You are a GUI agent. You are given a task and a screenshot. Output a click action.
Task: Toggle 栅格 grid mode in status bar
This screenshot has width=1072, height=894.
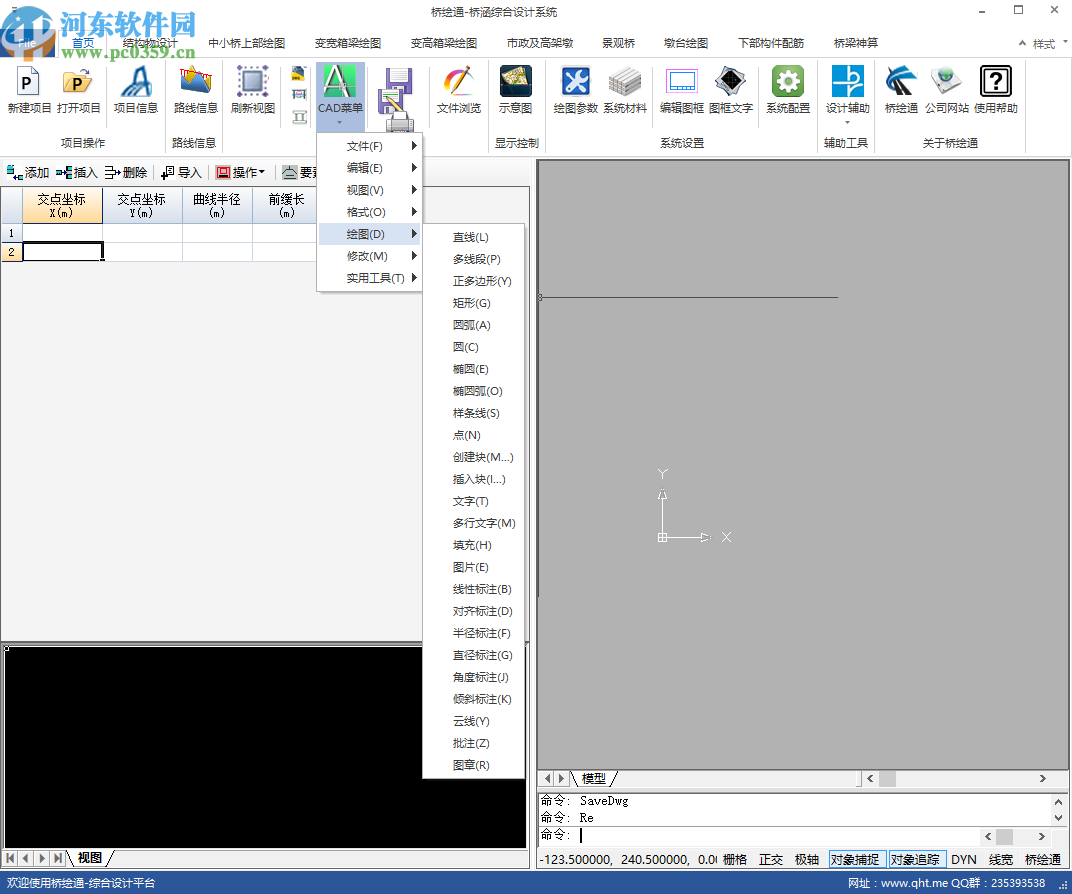(735, 860)
